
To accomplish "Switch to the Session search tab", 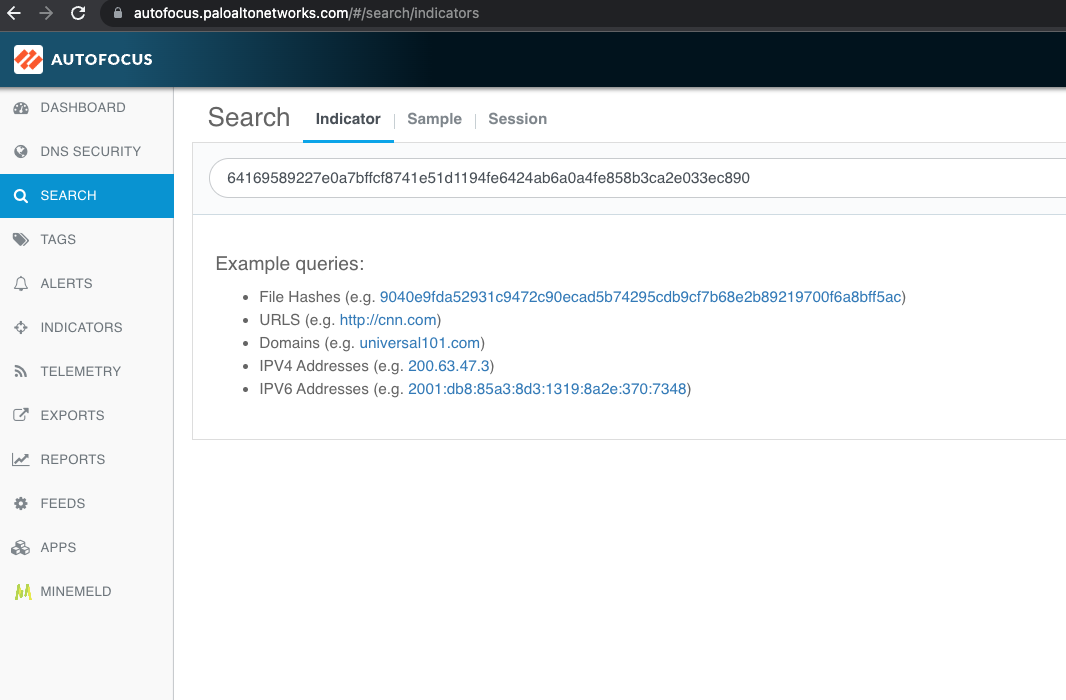I will click(x=517, y=119).
